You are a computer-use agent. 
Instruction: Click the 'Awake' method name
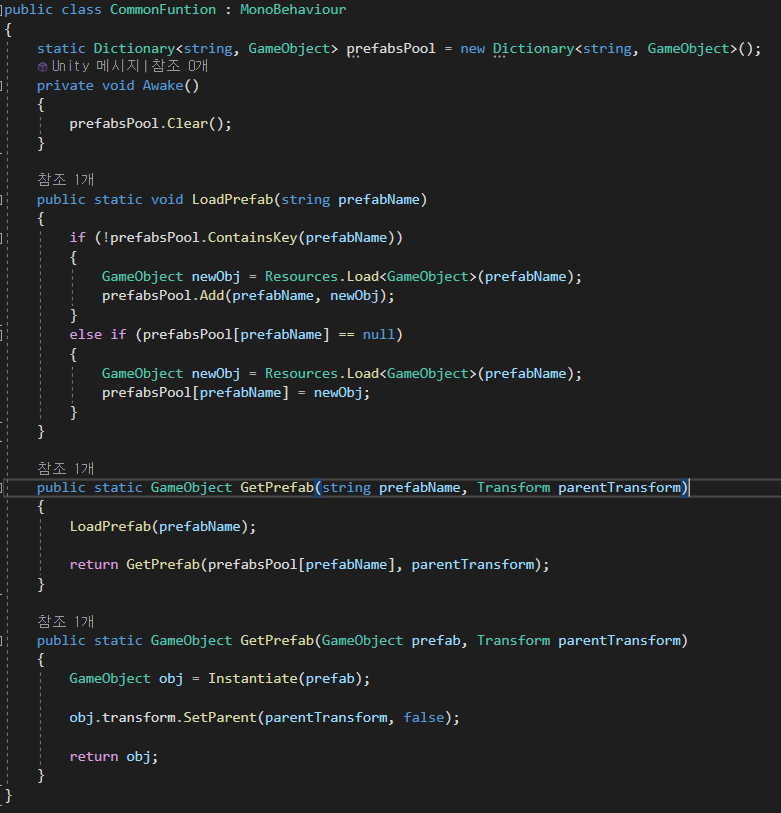(x=163, y=86)
